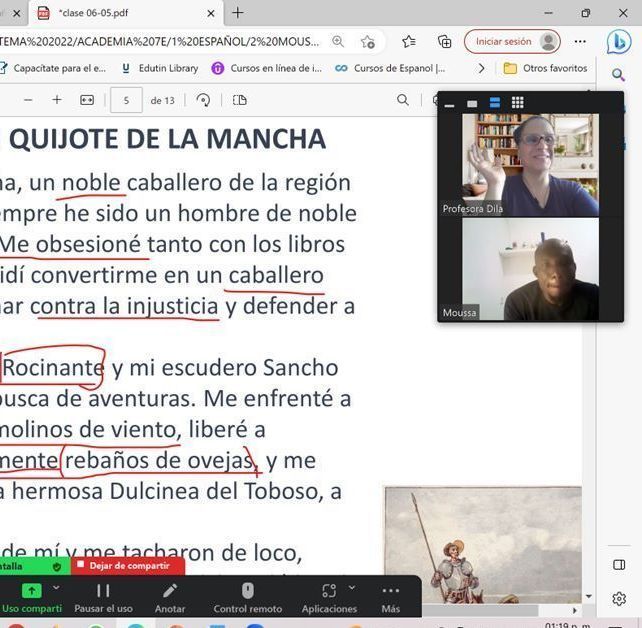Switch video panel to gallery grid view
Viewport: 642px width, 628px height.
pos(517,103)
